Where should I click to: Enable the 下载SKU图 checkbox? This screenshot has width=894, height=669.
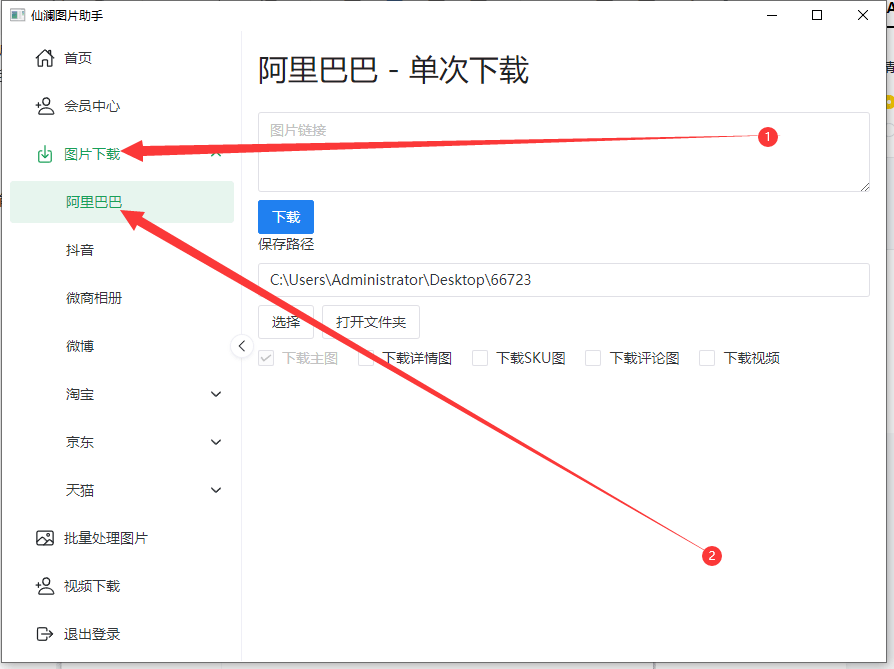click(x=480, y=358)
